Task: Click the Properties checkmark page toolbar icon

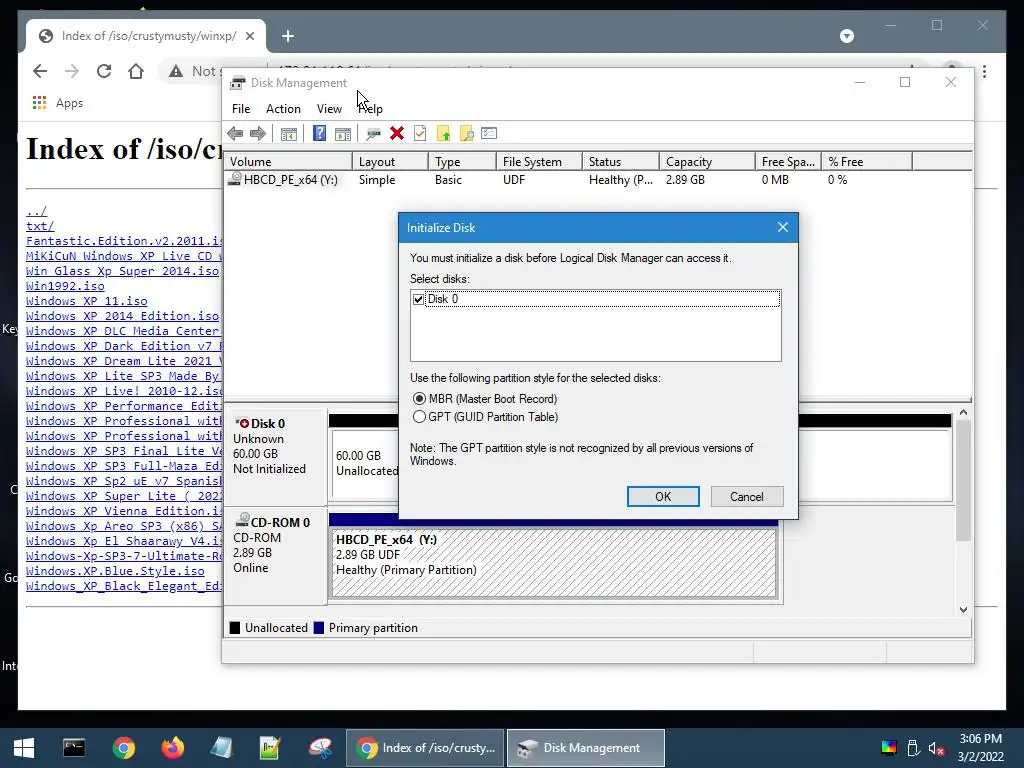Action: (420, 133)
